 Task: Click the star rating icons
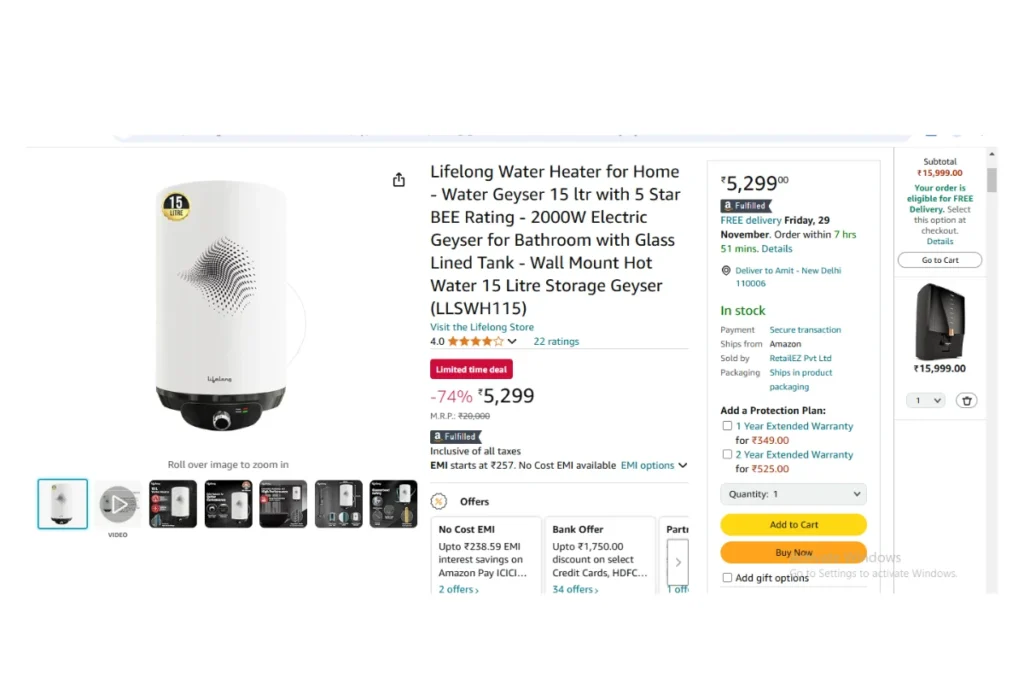pyautogui.click(x=475, y=341)
